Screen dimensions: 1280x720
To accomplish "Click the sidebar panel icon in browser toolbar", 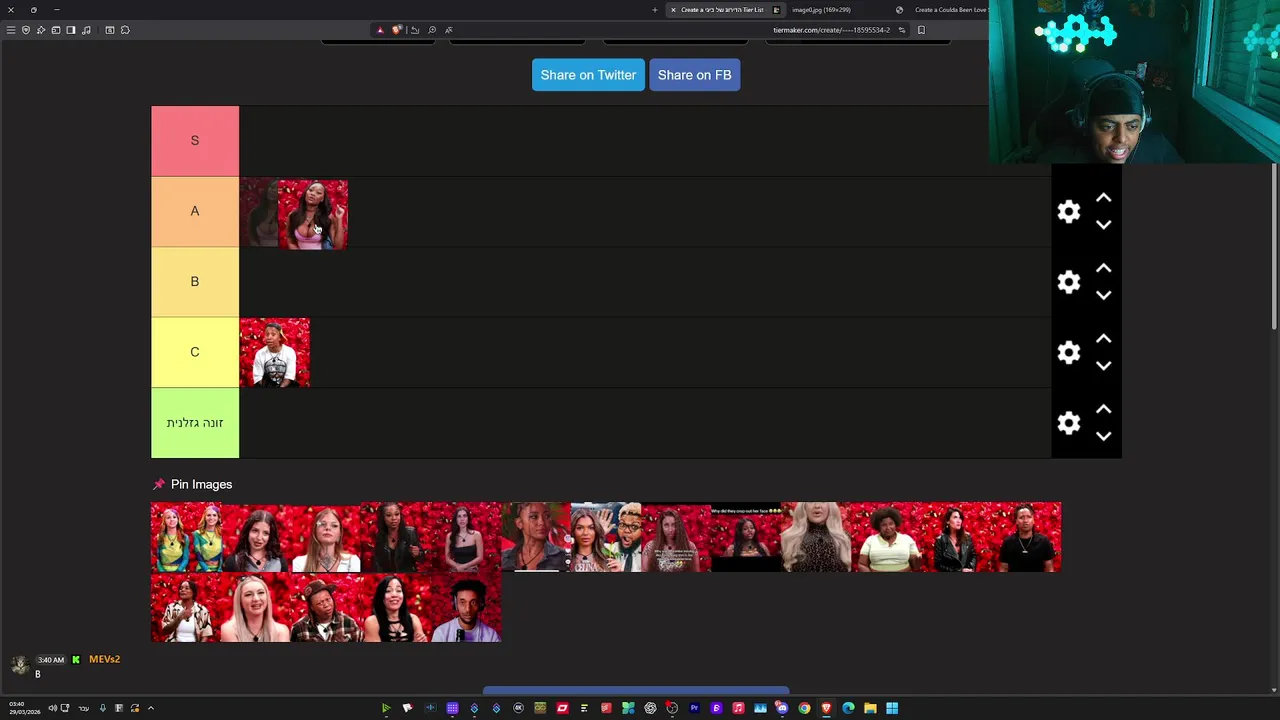I will (x=71, y=30).
